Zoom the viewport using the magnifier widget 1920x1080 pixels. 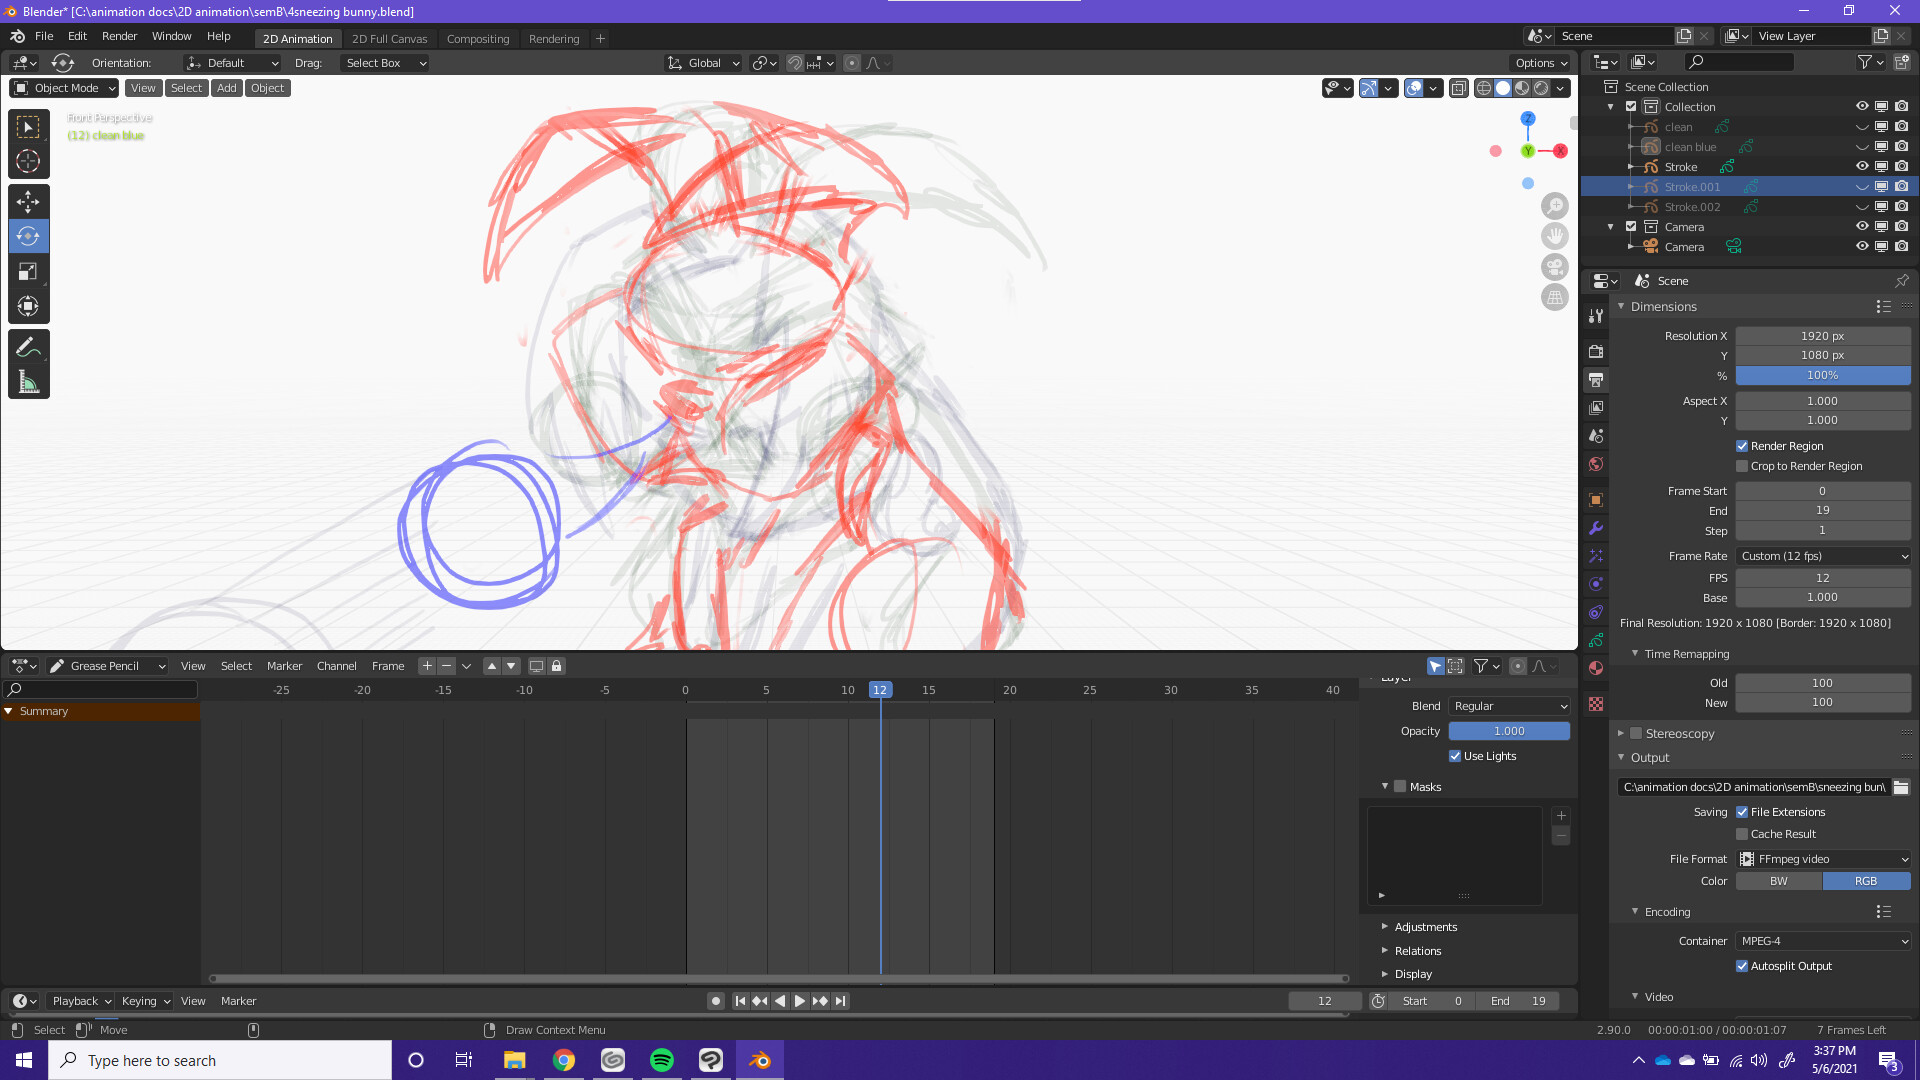pyautogui.click(x=1554, y=206)
